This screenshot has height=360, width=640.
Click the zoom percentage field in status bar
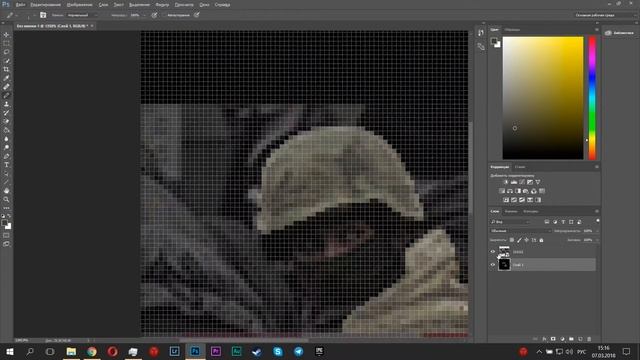(x=22, y=340)
